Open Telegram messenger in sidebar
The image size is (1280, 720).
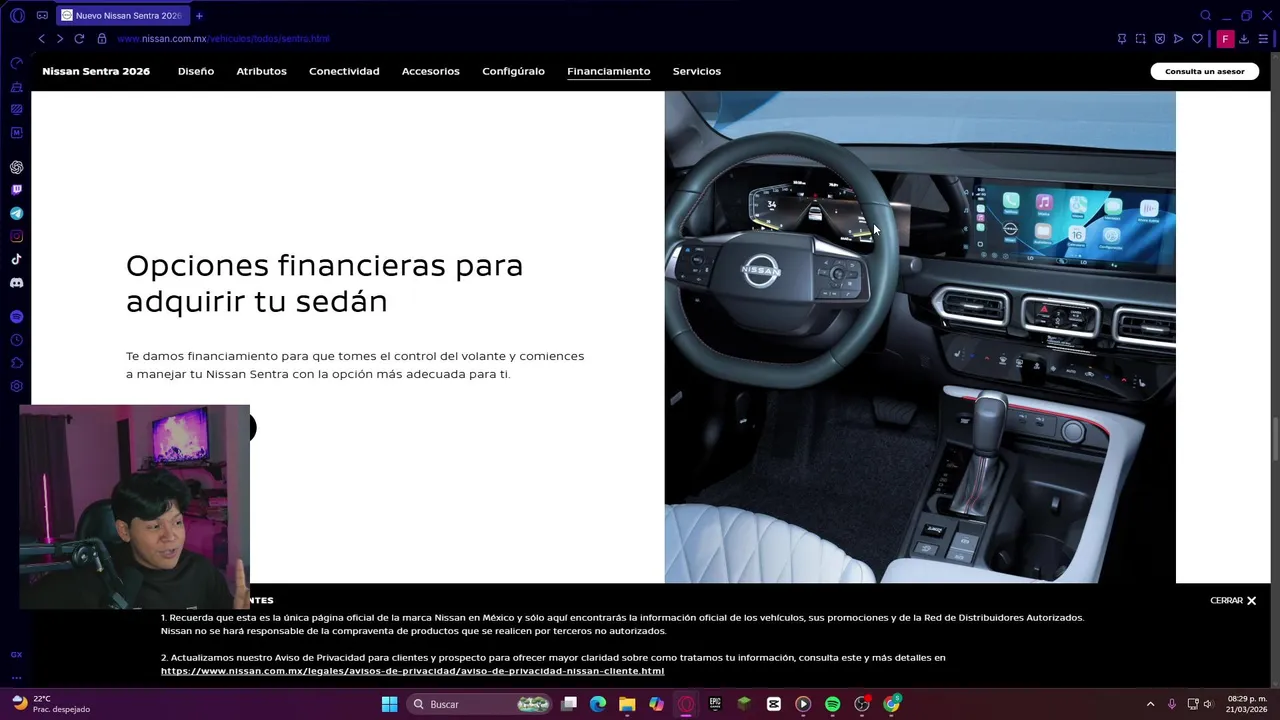click(x=17, y=213)
